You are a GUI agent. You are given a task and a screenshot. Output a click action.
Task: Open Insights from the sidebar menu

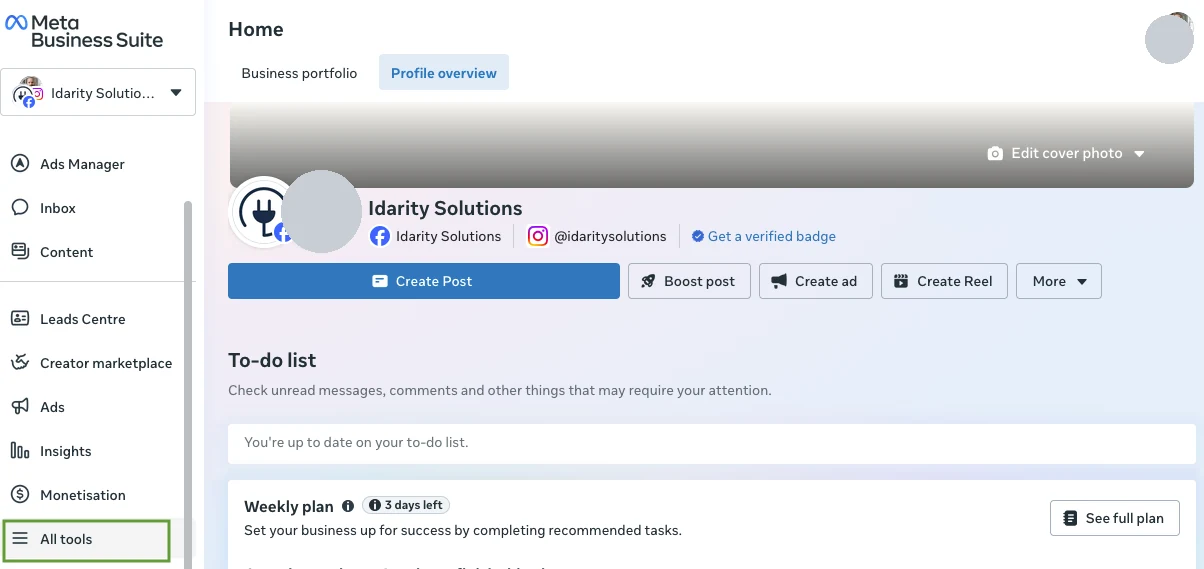click(66, 451)
